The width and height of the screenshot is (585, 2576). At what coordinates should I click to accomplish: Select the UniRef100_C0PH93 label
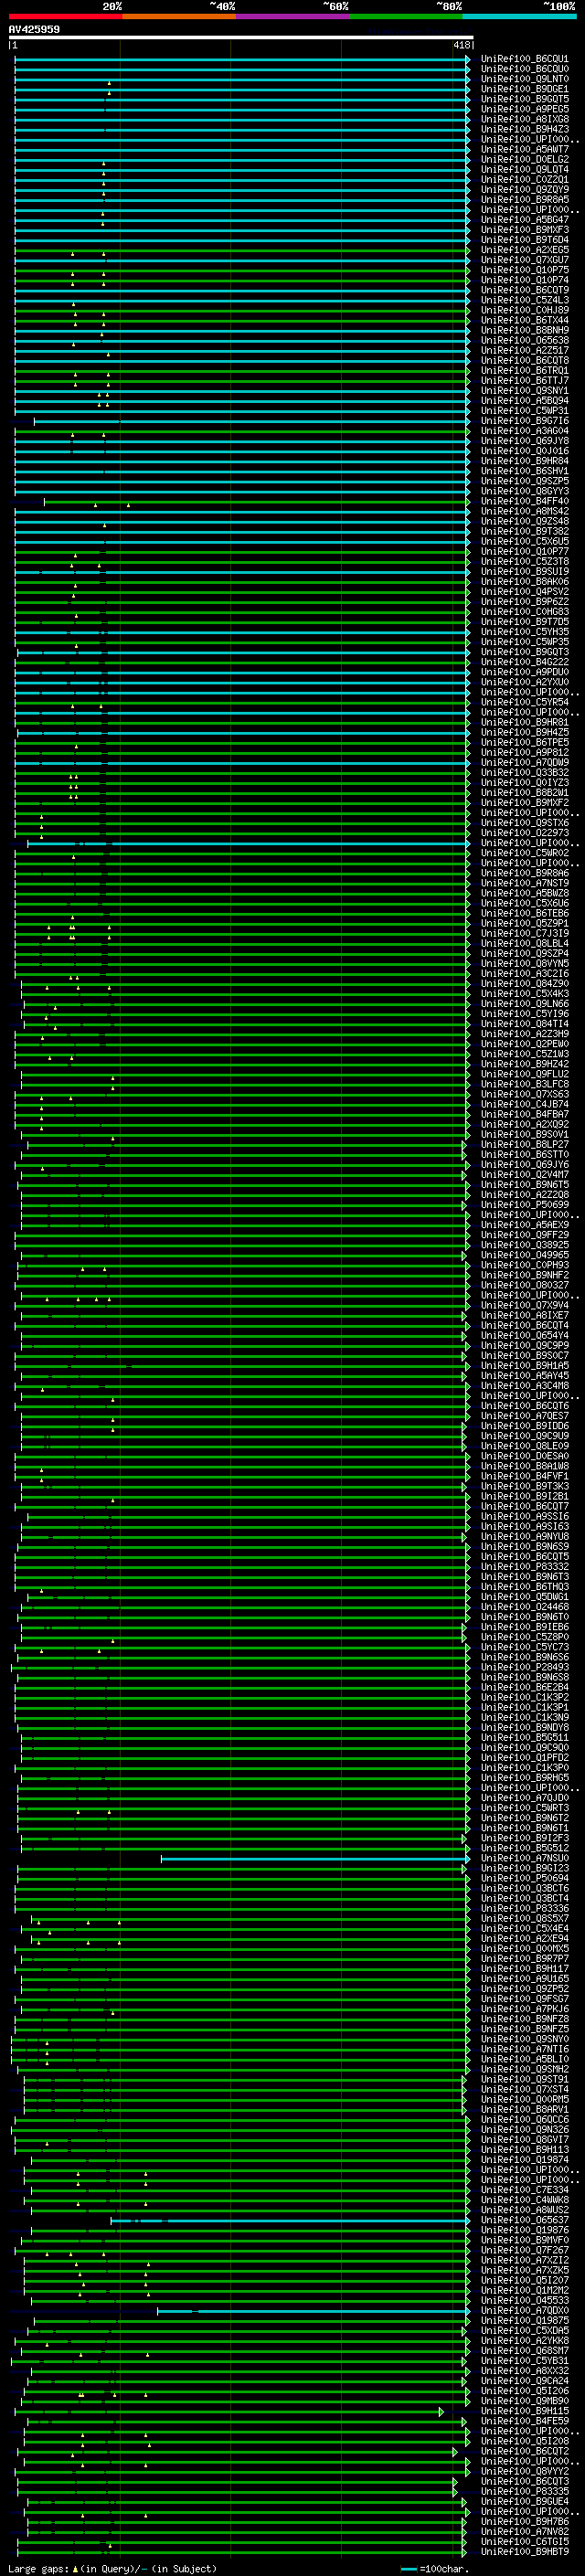click(524, 1265)
